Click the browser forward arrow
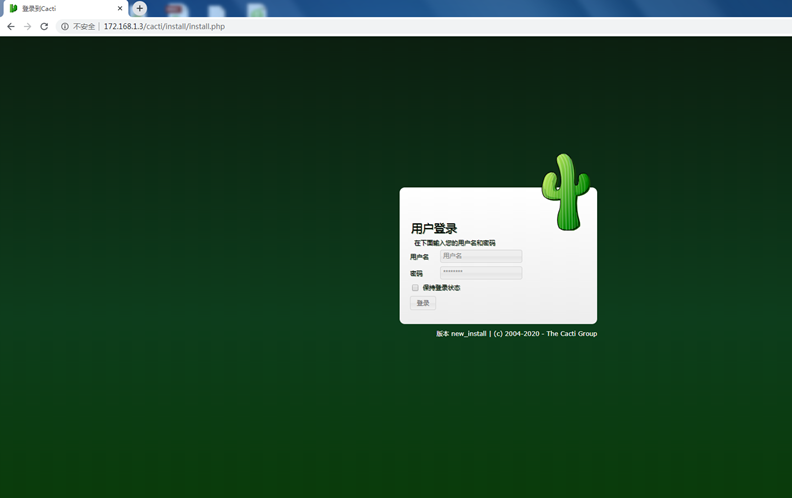 (27, 26)
